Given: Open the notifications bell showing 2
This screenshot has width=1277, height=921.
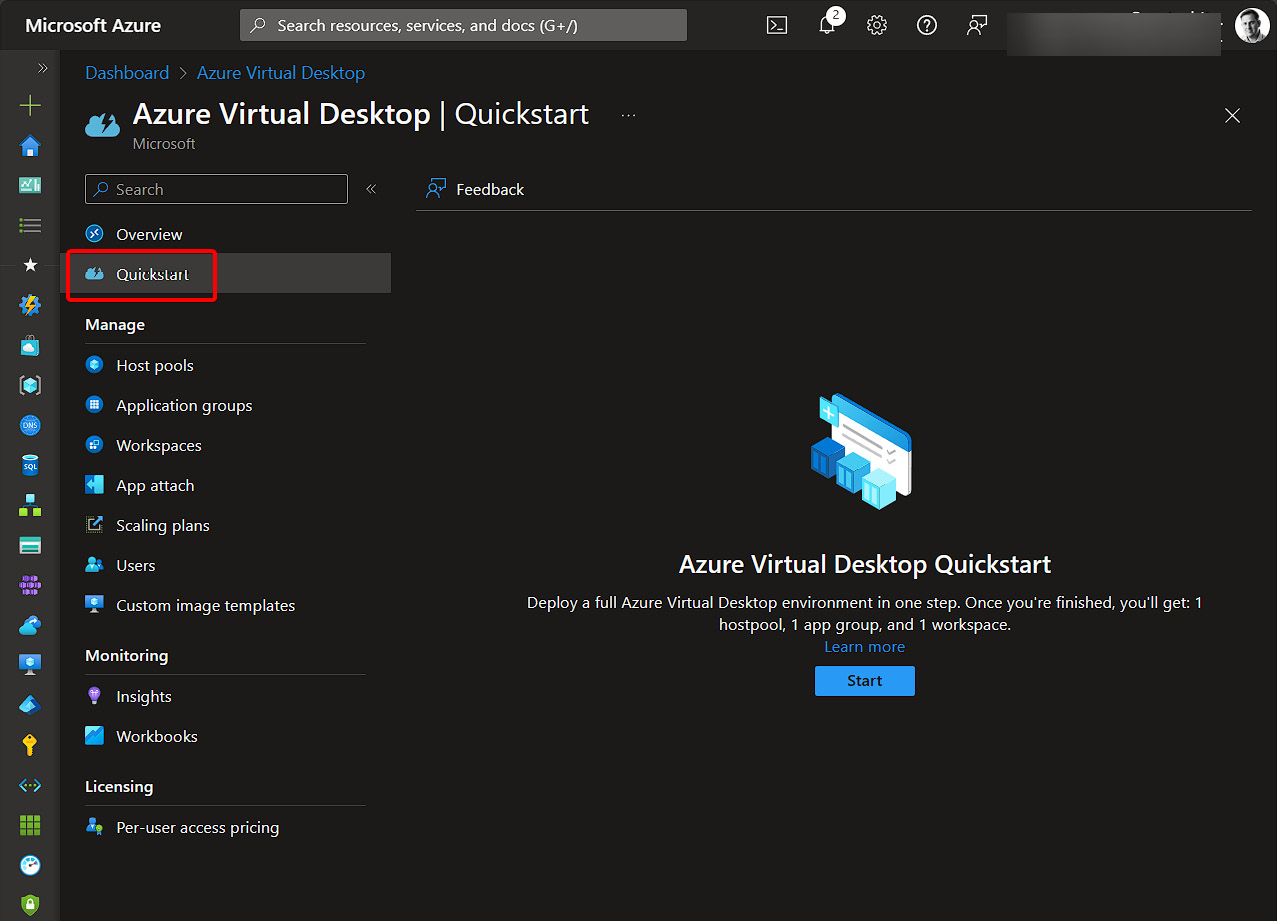Looking at the screenshot, I should tap(828, 24).
